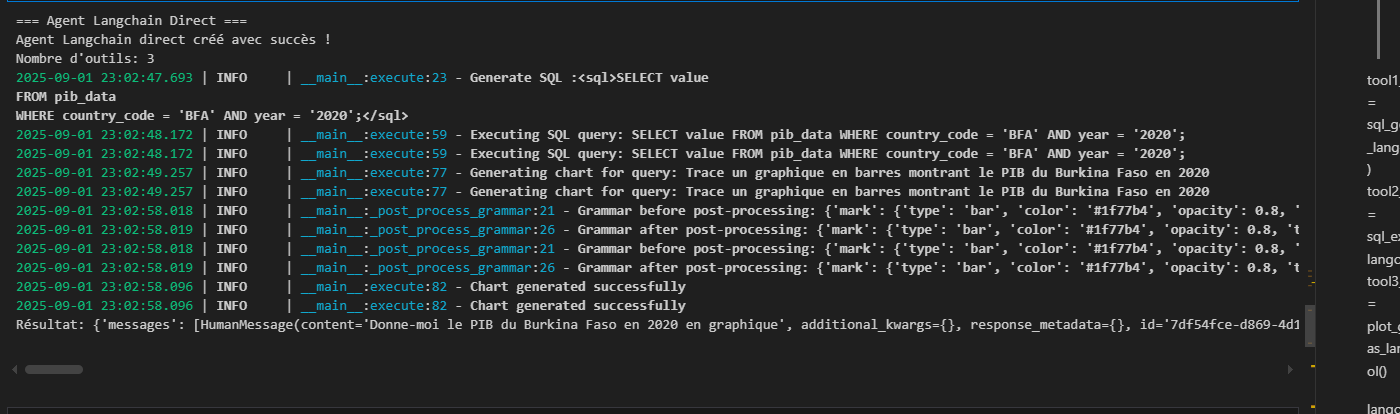The width and height of the screenshot is (1400, 414).
Task: Click the 'Agent Langchain direct créé avec succès' line
Action: click(173, 39)
